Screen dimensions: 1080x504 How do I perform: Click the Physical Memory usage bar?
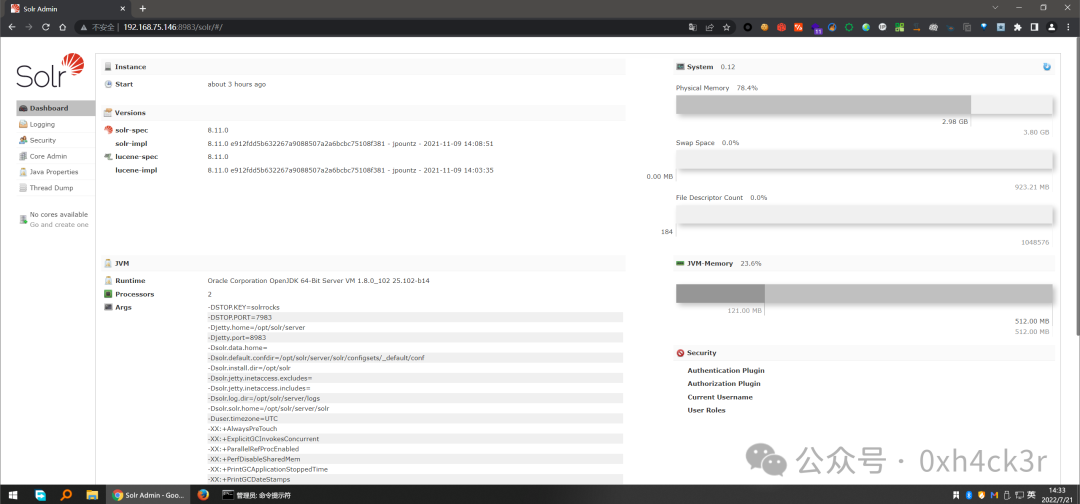pyautogui.click(x=864, y=105)
